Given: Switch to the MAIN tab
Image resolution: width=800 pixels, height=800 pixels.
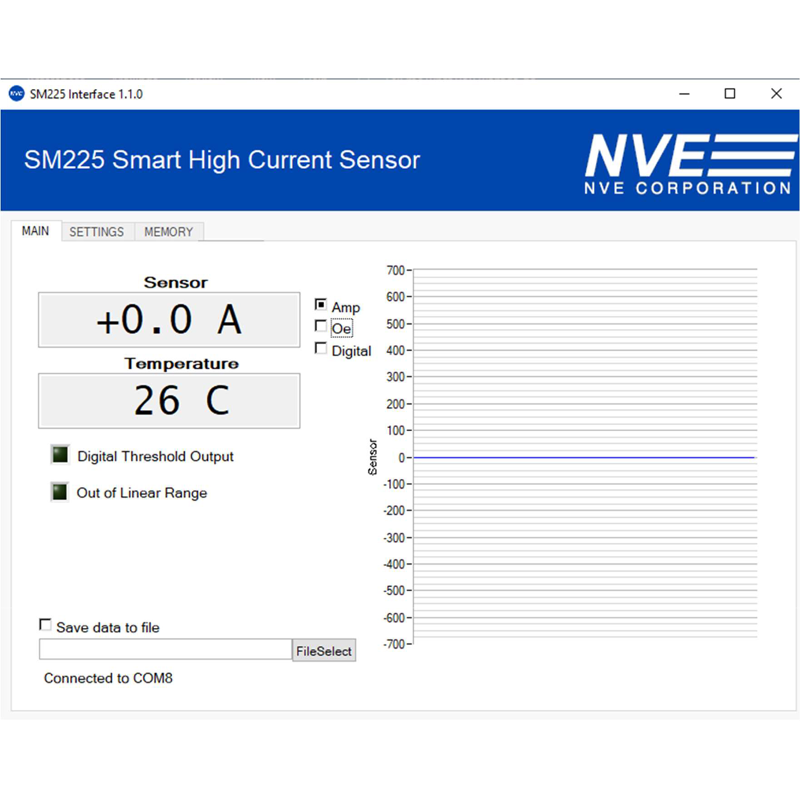Looking at the screenshot, I should pyautogui.click(x=36, y=231).
